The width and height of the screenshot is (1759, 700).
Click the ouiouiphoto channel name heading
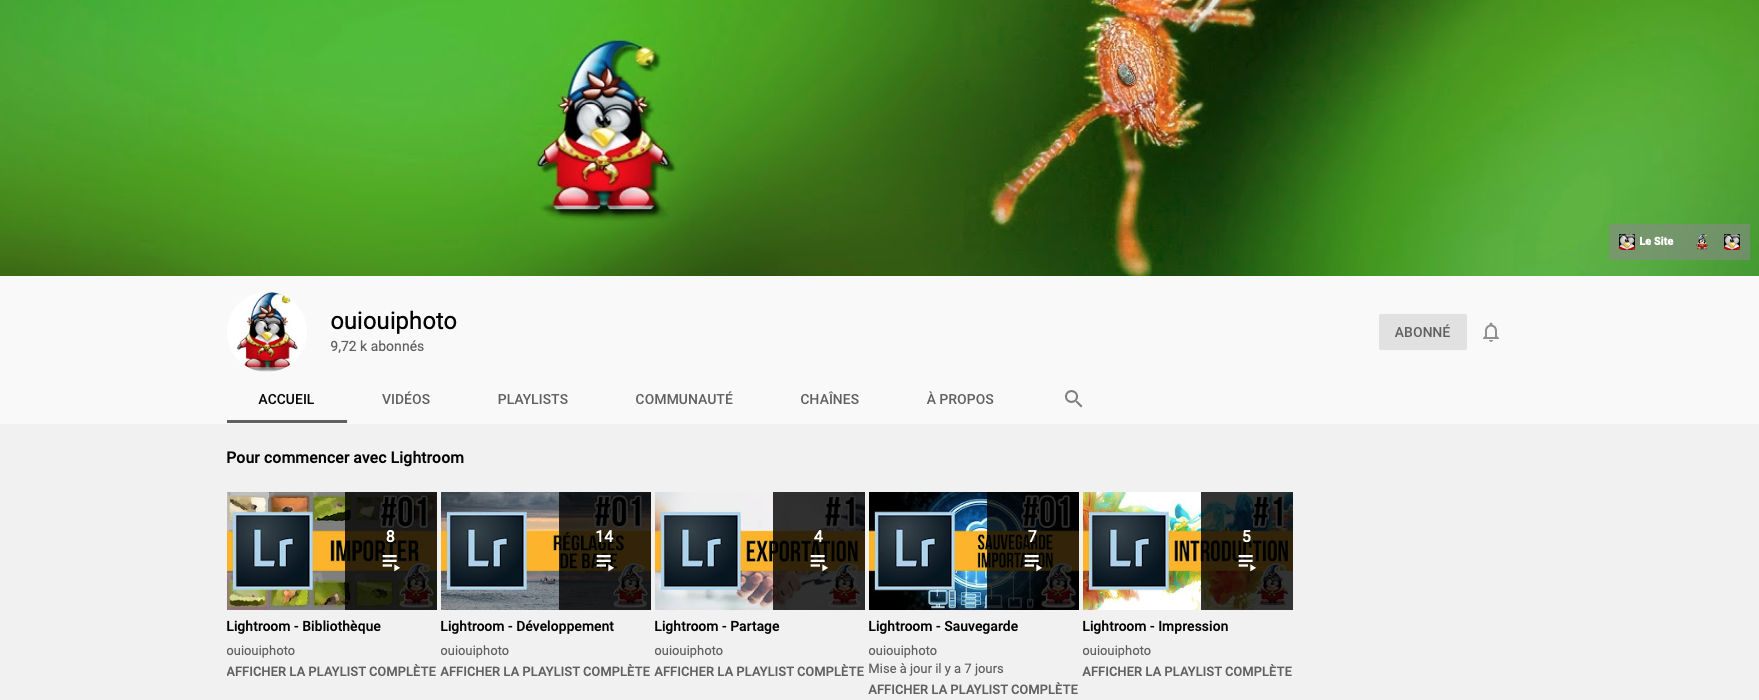(394, 321)
